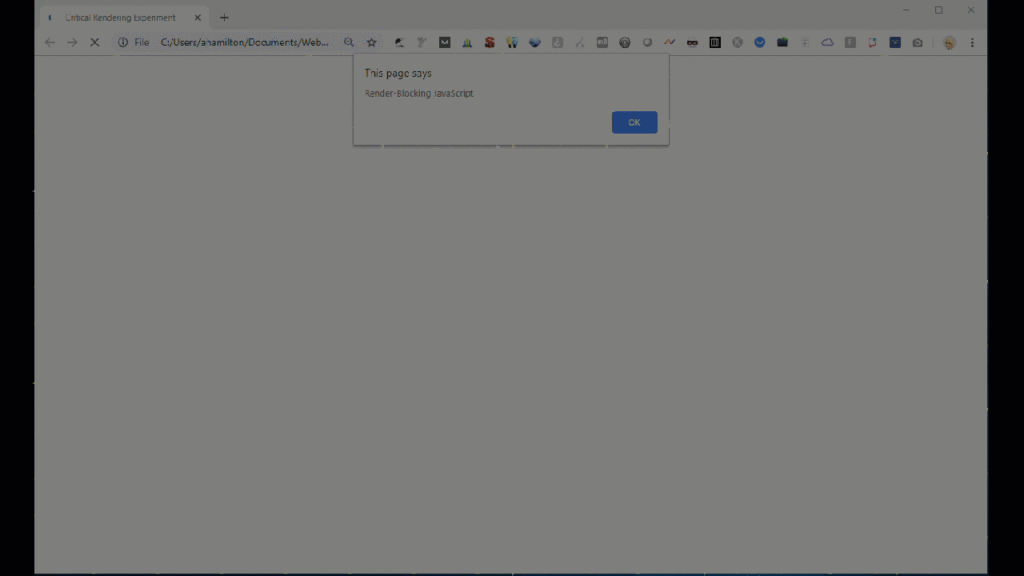Open the Chrome three-dot menu
The width and height of the screenshot is (1024, 576).
click(972, 43)
